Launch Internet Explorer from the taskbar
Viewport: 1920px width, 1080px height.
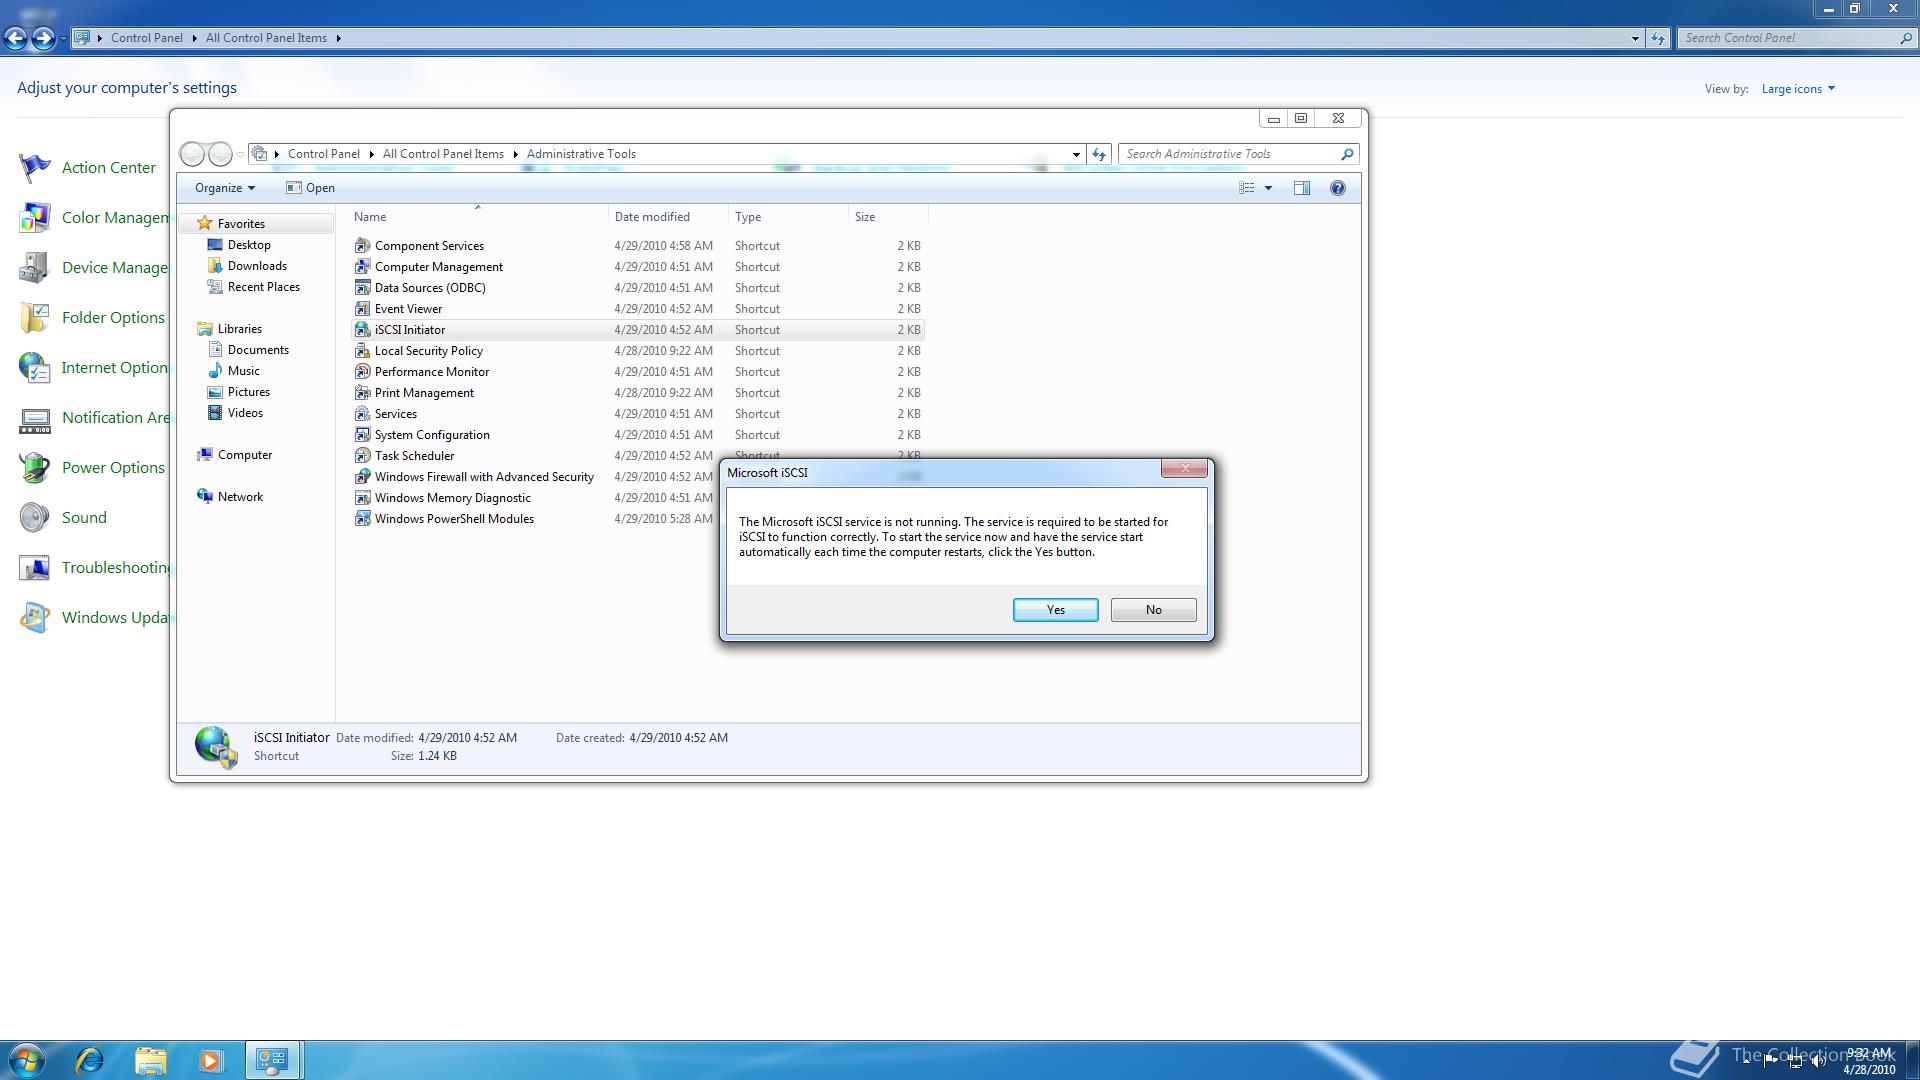point(90,1060)
